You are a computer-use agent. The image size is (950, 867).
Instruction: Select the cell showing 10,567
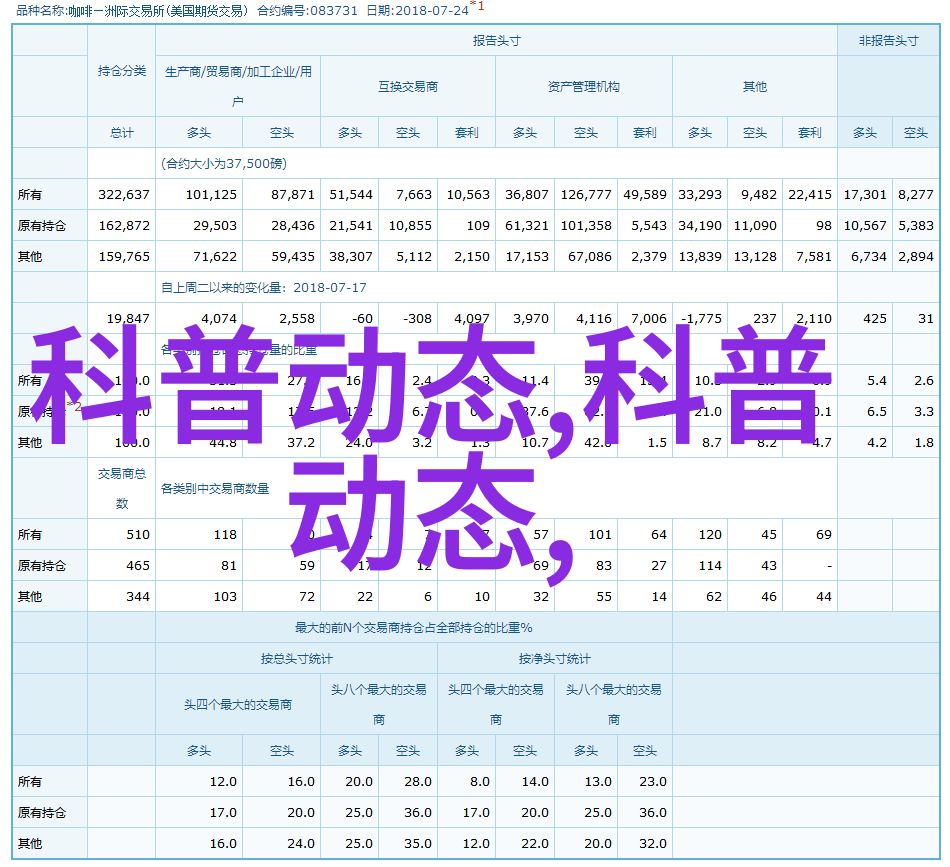point(865,225)
